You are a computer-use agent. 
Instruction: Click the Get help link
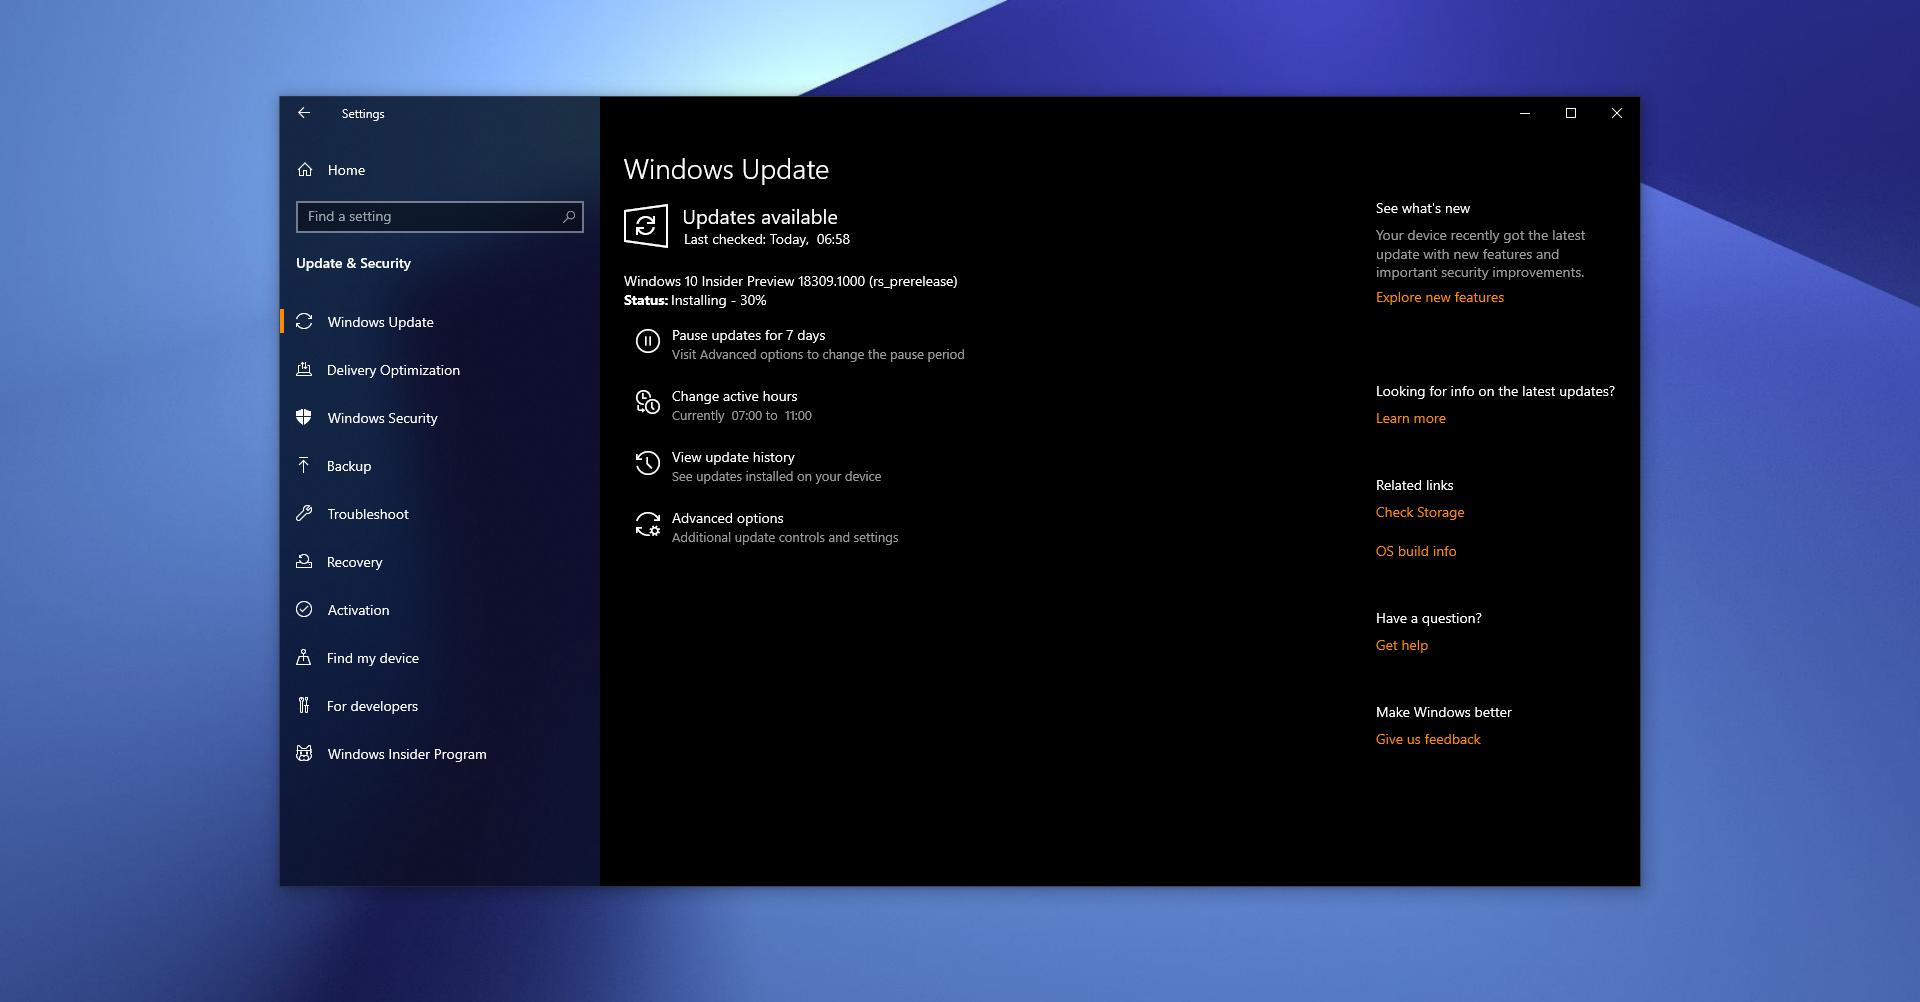pyautogui.click(x=1402, y=645)
